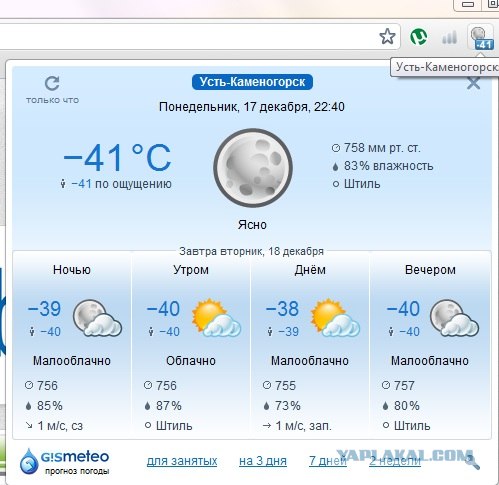
Task: Click humidity 80% under Вечером
Action: pyautogui.click(x=407, y=406)
